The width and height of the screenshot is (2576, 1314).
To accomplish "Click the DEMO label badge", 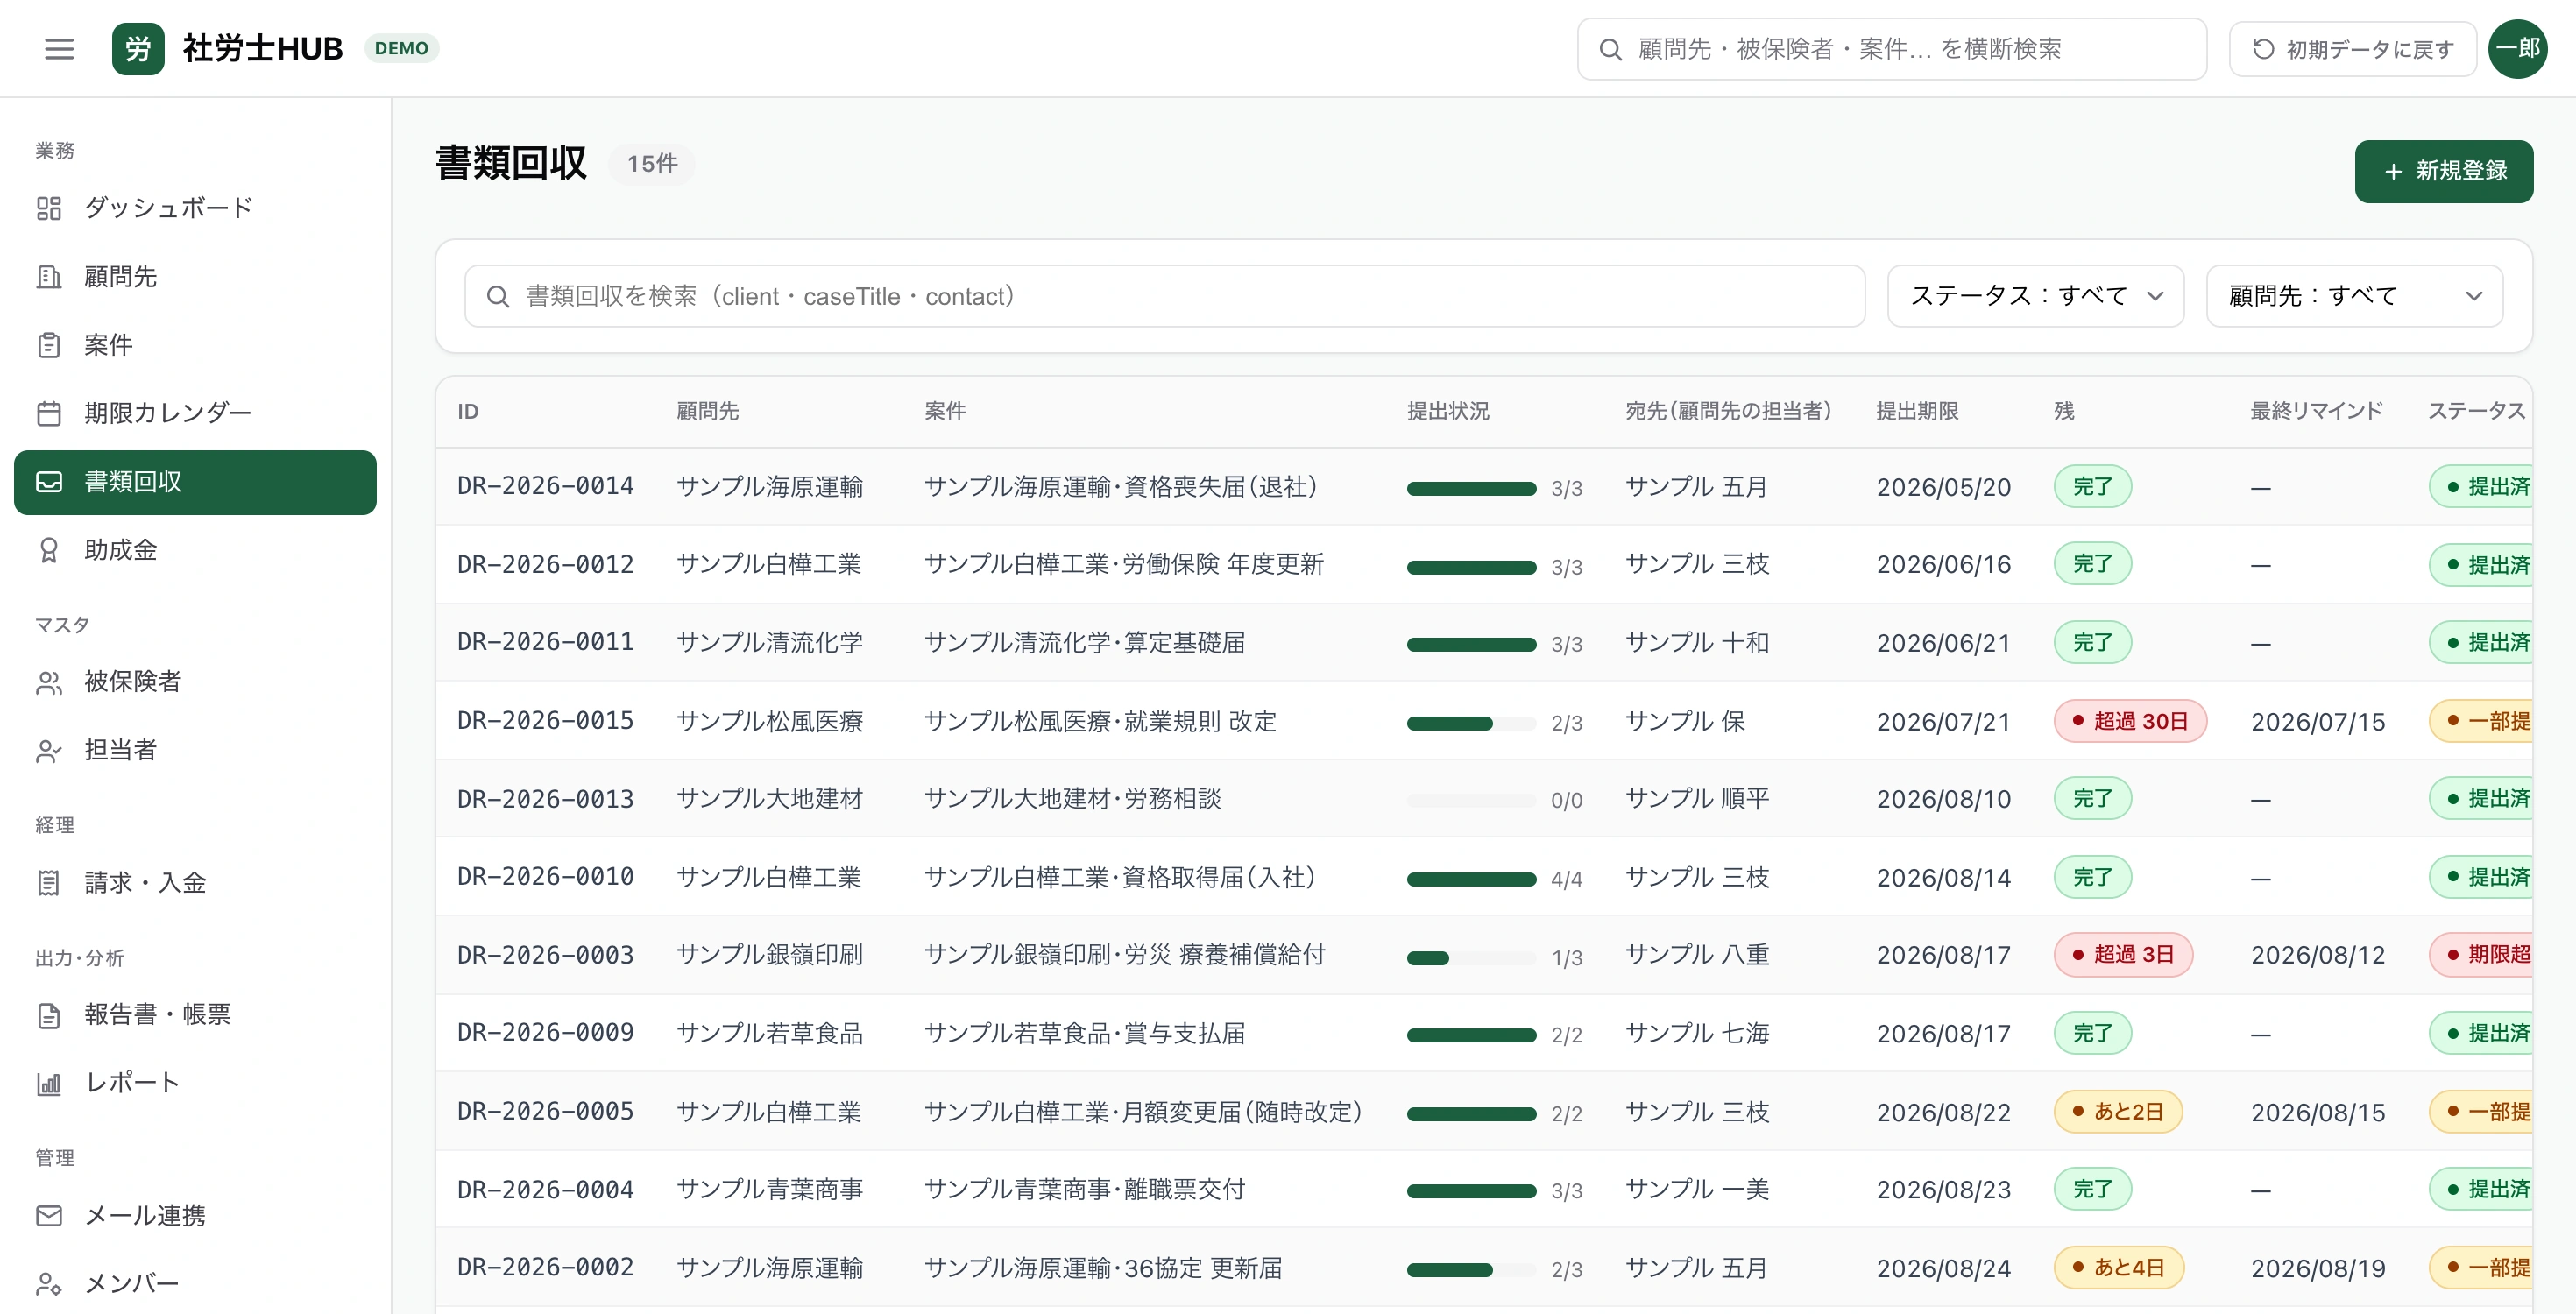I will [401, 48].
